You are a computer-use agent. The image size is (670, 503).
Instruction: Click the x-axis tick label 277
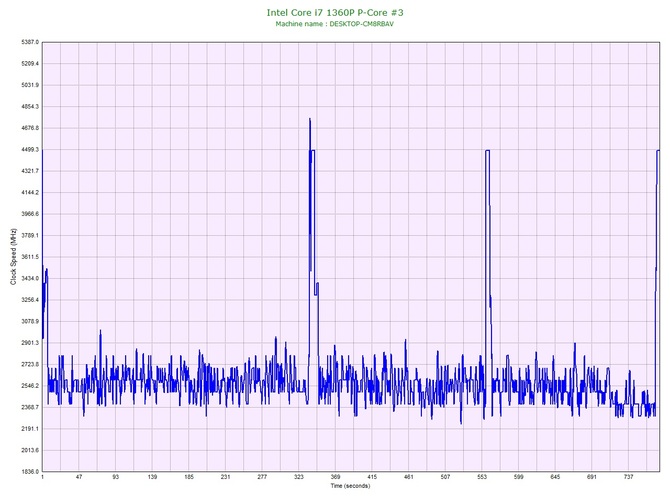coord(262,477)
